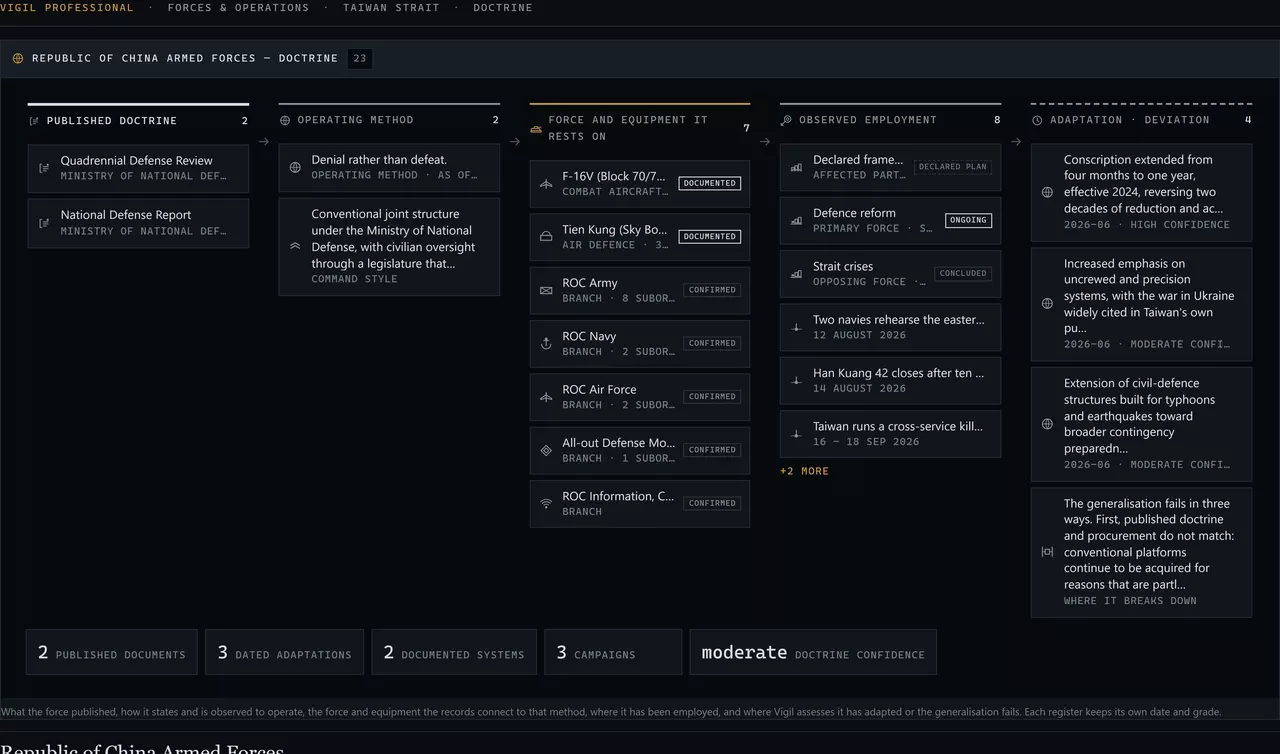Click the document icon beside Quadrennial Defense Review
Image resolution: width=1280 pixels, height=754 pixels.
tap(44, 168)
